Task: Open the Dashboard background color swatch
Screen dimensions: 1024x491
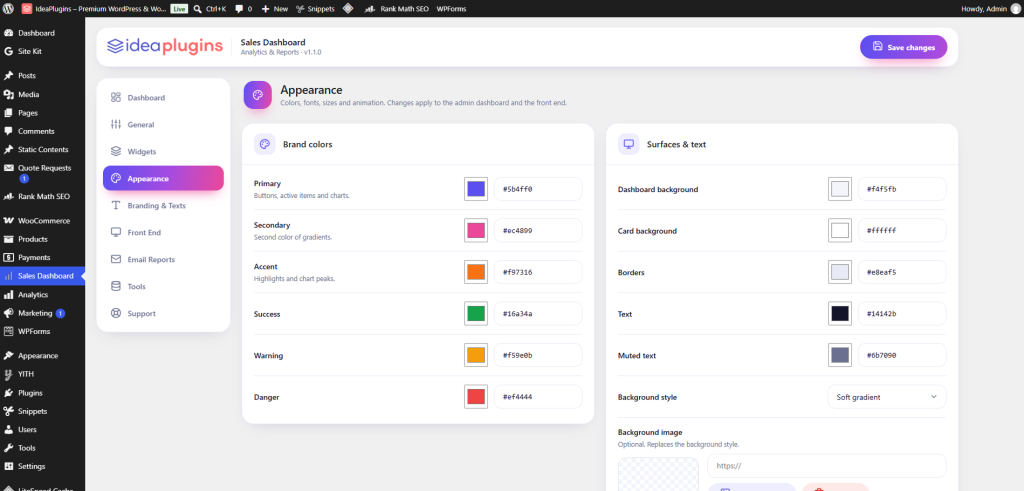Action: point(840,189)
